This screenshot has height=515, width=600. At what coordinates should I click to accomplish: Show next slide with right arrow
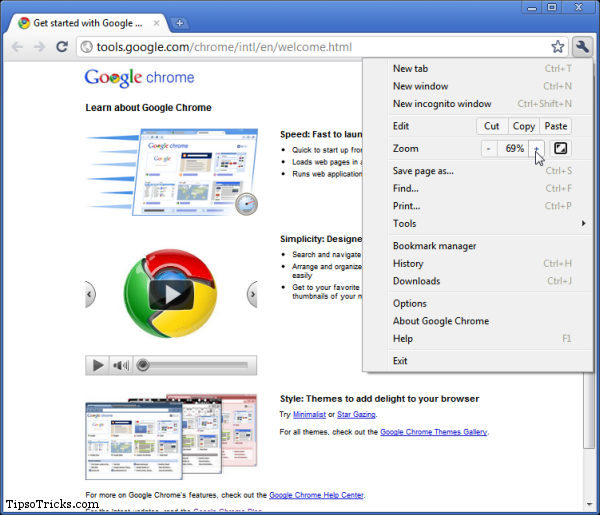click(252, 294)
